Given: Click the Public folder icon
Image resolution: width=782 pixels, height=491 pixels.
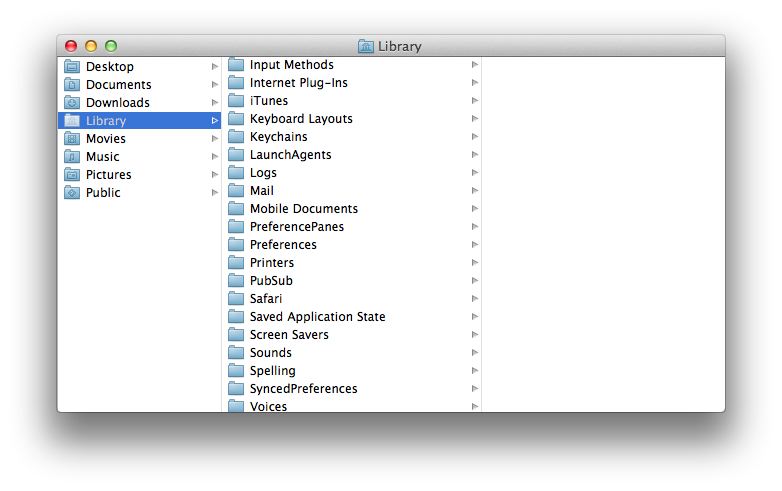Looking at the screenshot, I should tap(72, 193).
